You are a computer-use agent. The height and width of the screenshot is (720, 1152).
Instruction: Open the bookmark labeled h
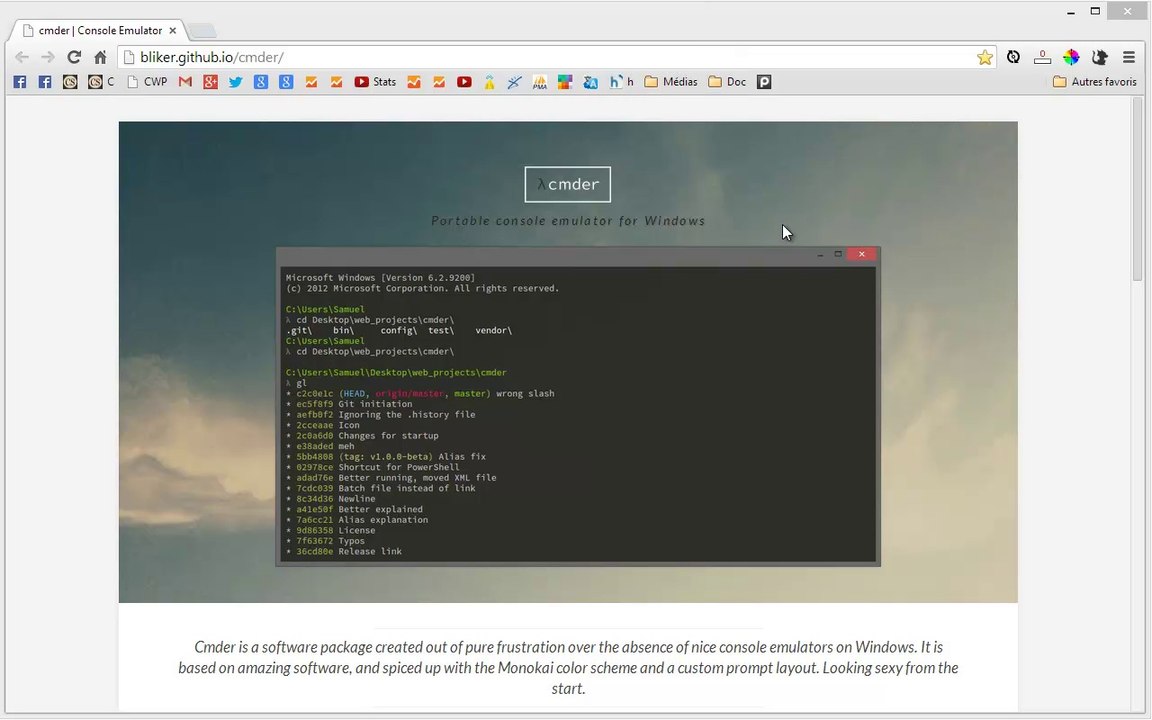coord(622,82)
